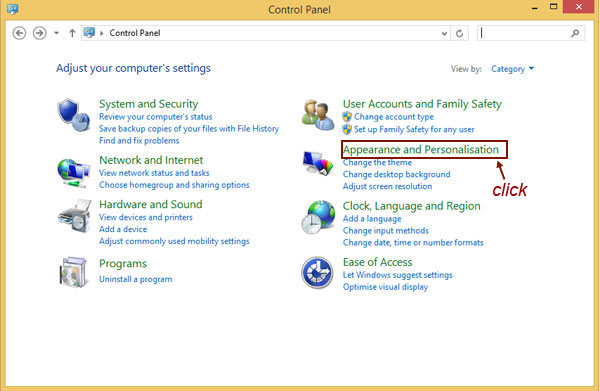Image resolution: width=600 pixels, height=391 pixels.
Task: Click the Programs disc box icon
Action: click(73, 272)
